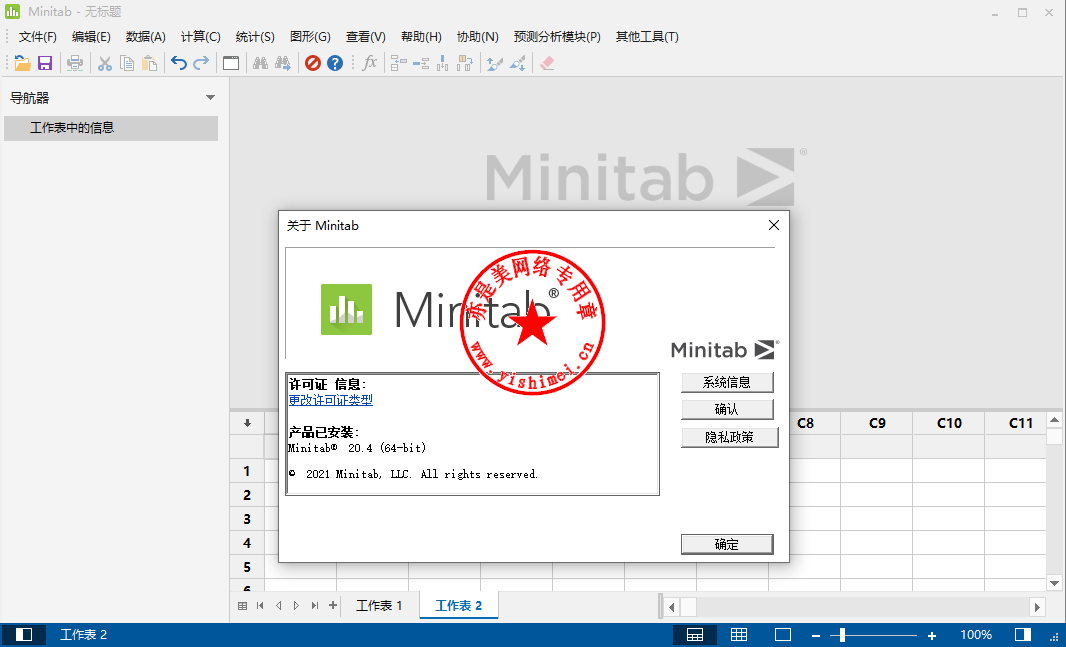Click the Copy icon in the toolbar
The height and width of the screenshot is (647, 1066).
127,63
